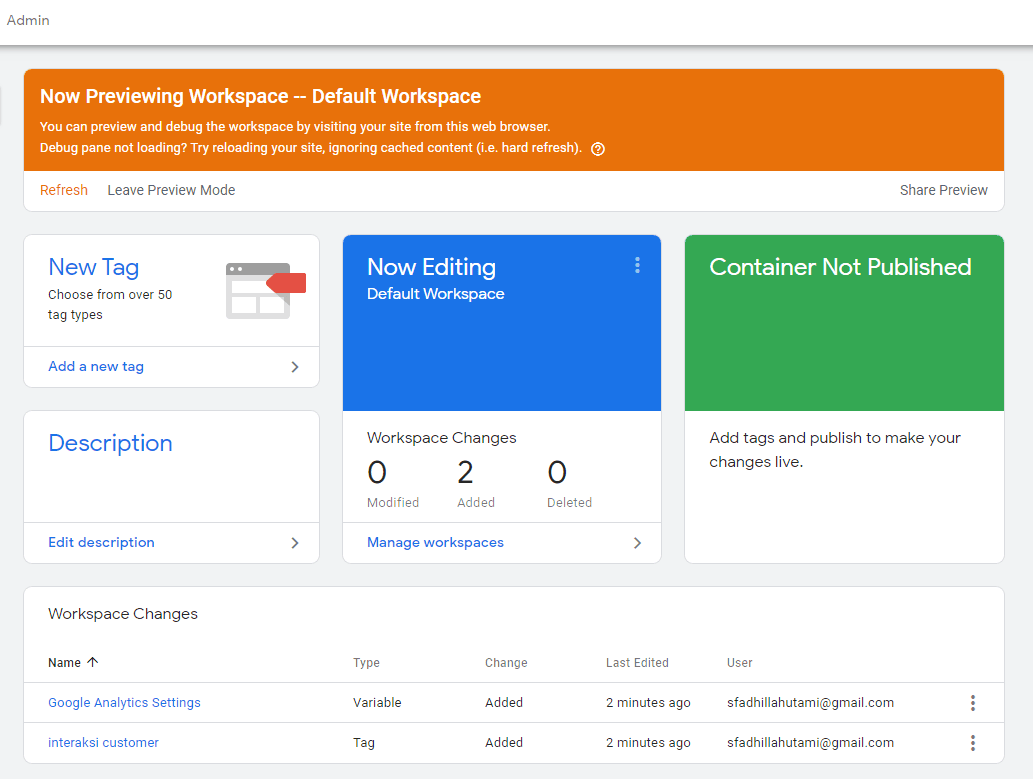Image resolution: width=1033 pixels, height=779 pixels.
Task: Click the New Tag illustration icon
Action: [x=265, y=290]
